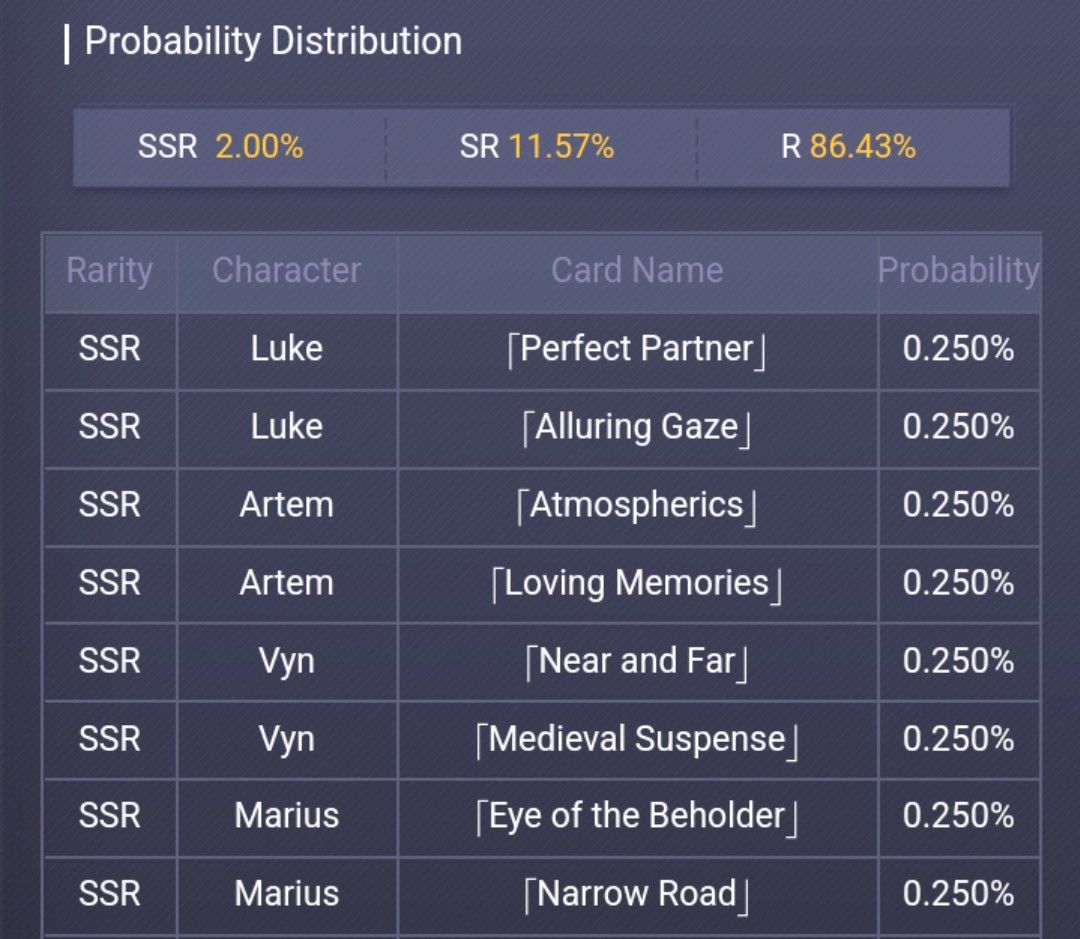Select the SSR 2.00% rate summary cell
This screenshot has height=939, width=1080.
(x=227, y=146)
